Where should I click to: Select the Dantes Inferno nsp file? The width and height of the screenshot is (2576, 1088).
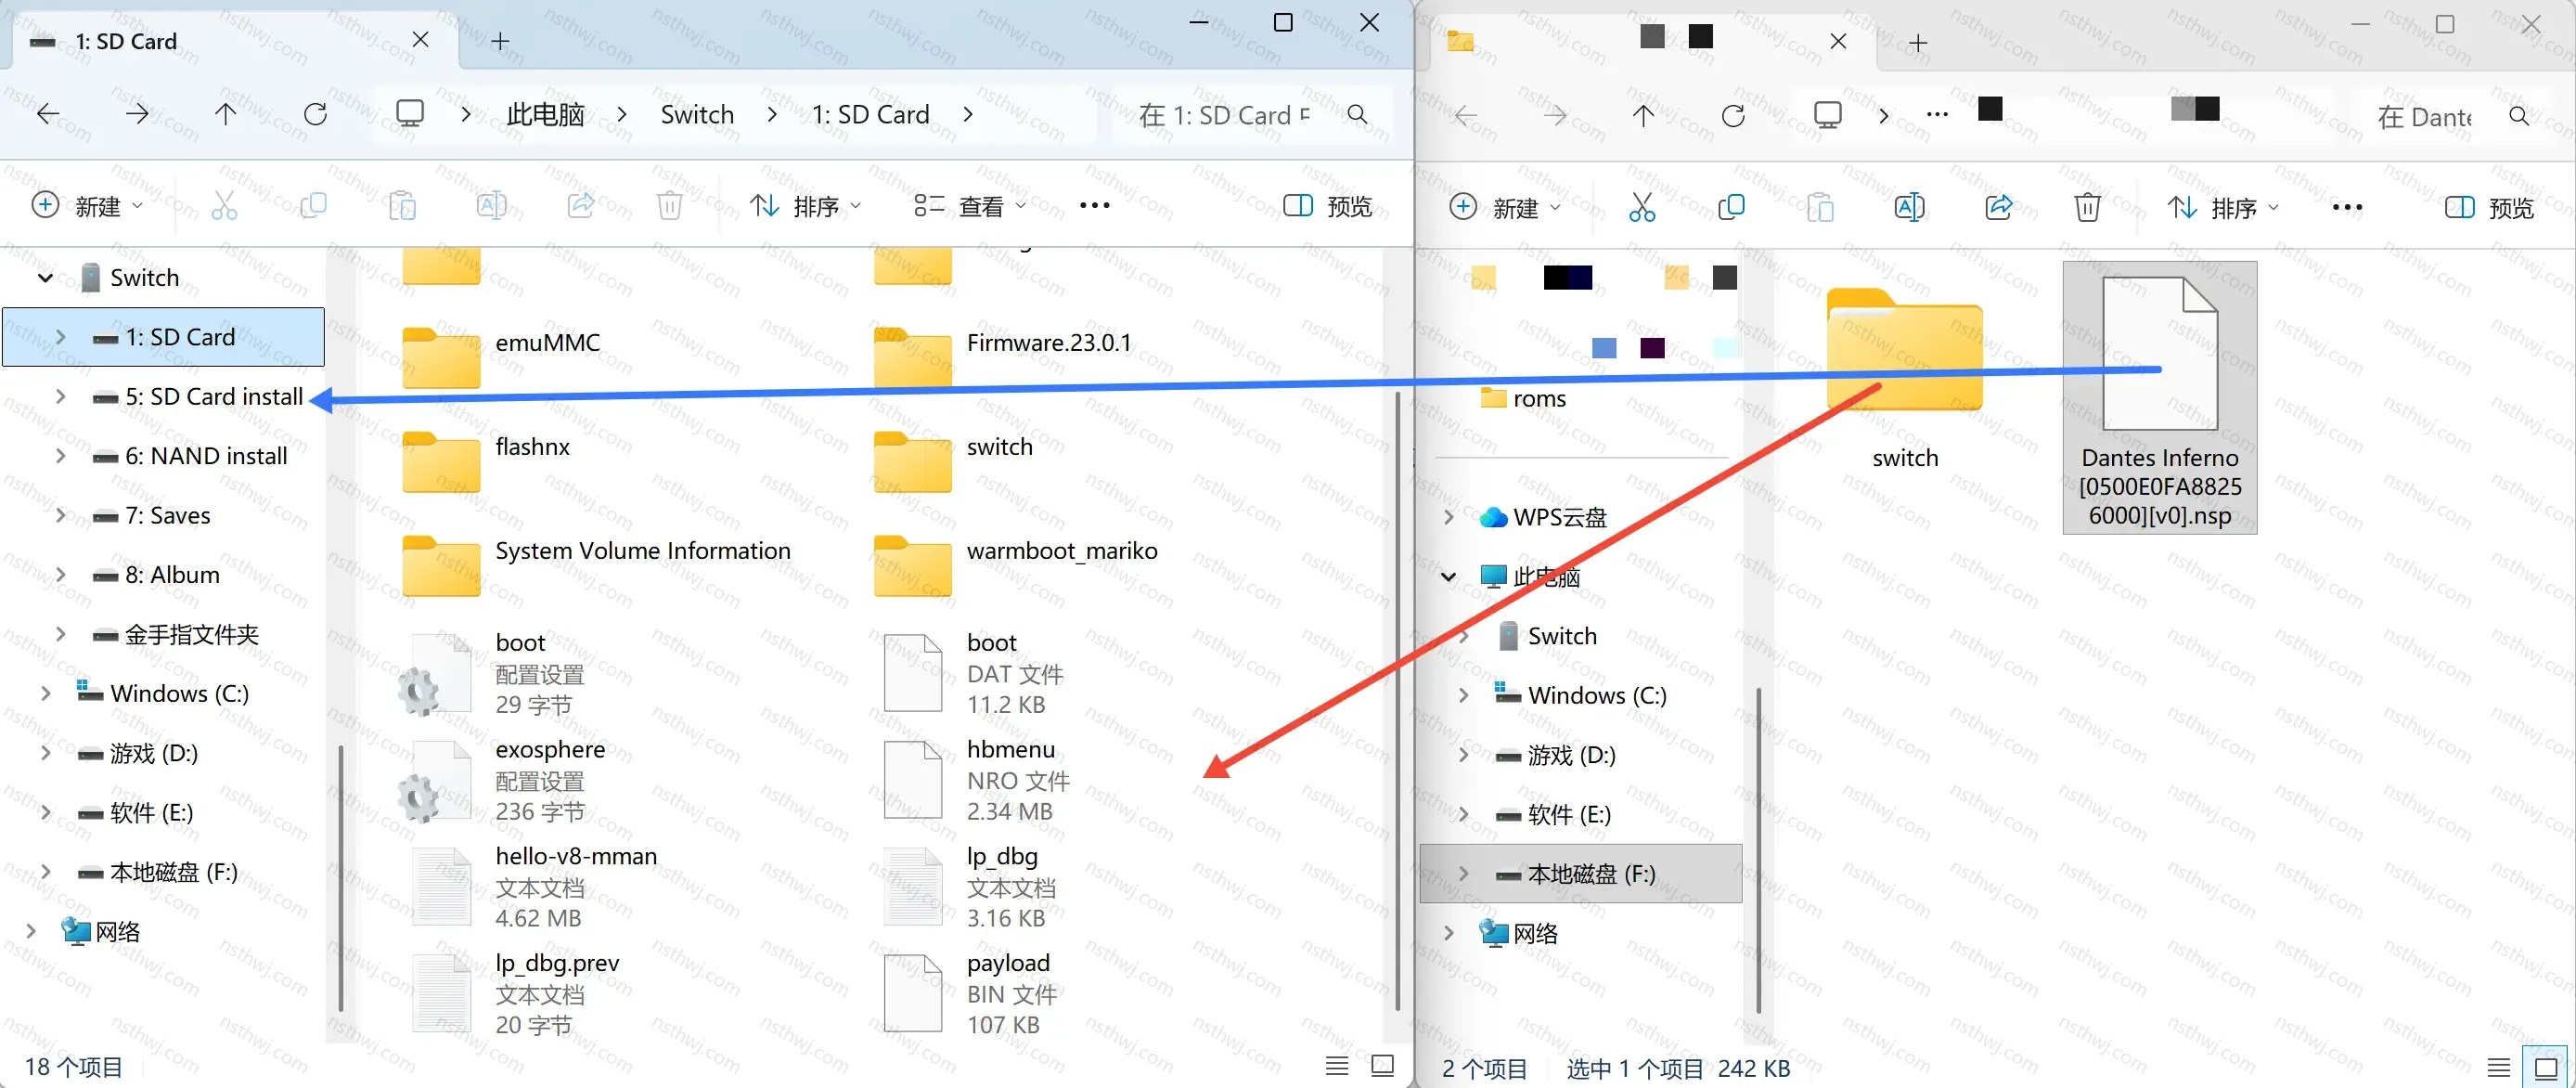tap(2160, 398)
